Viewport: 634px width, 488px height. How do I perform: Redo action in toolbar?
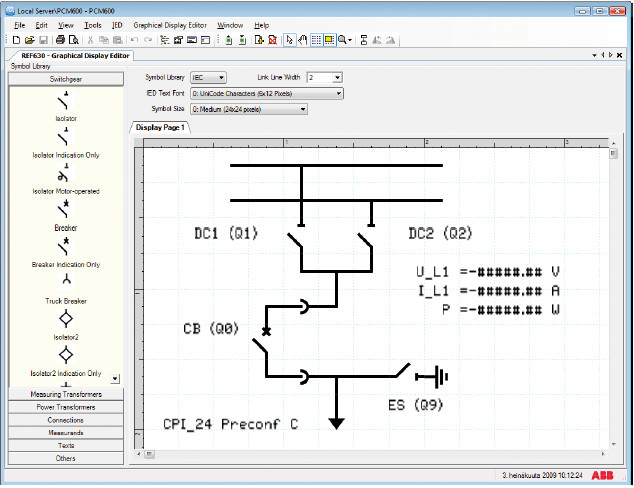pos(148,40)
